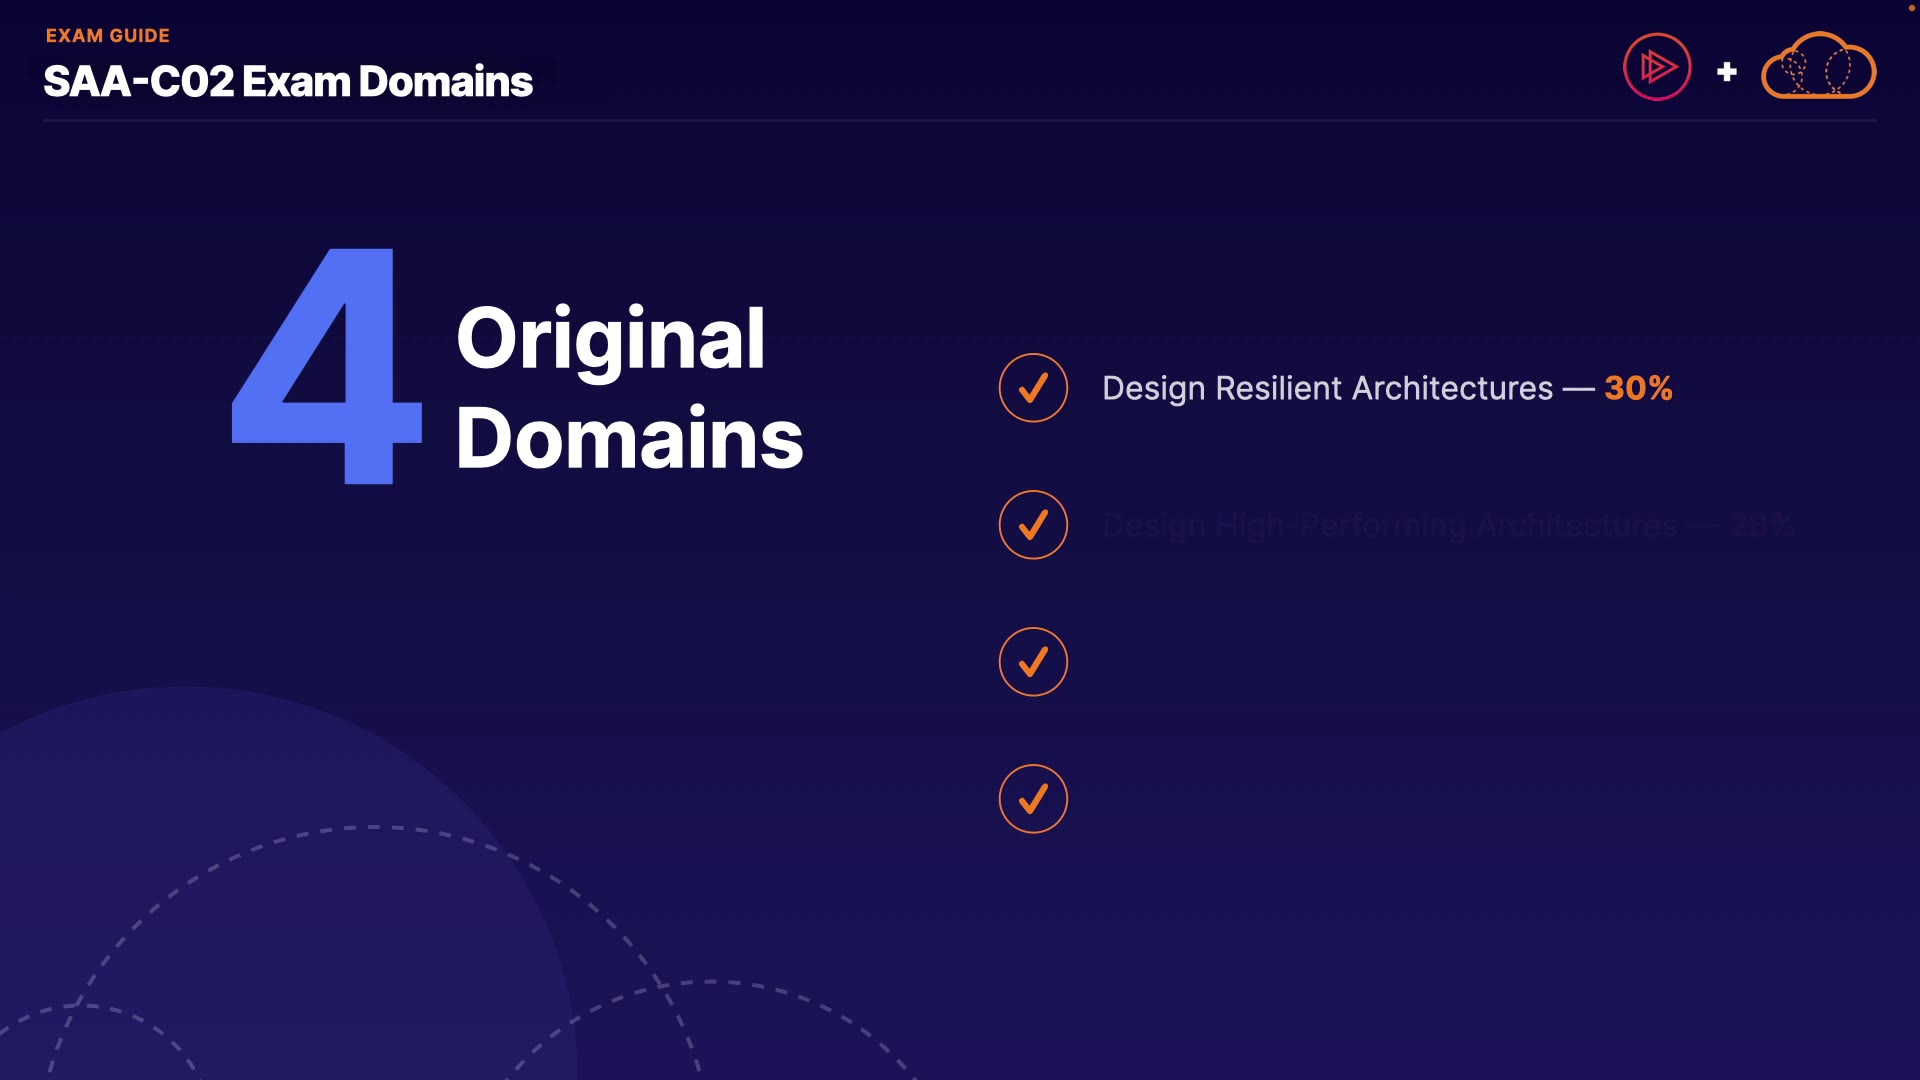Click the third checkmark circle from top
This screenshot has height=1080, width=1920.
[1033, 662]
